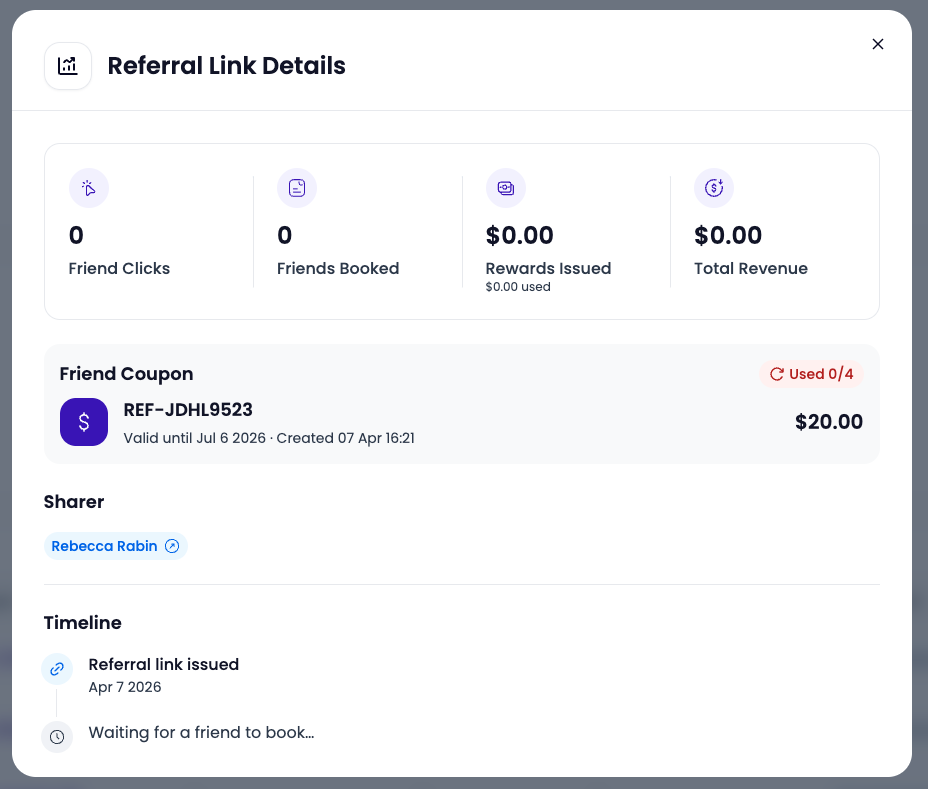This screenshot has width=928, height=789.
Task: Click the Used 0/4 badge
Action: click(x=811, y=374)
